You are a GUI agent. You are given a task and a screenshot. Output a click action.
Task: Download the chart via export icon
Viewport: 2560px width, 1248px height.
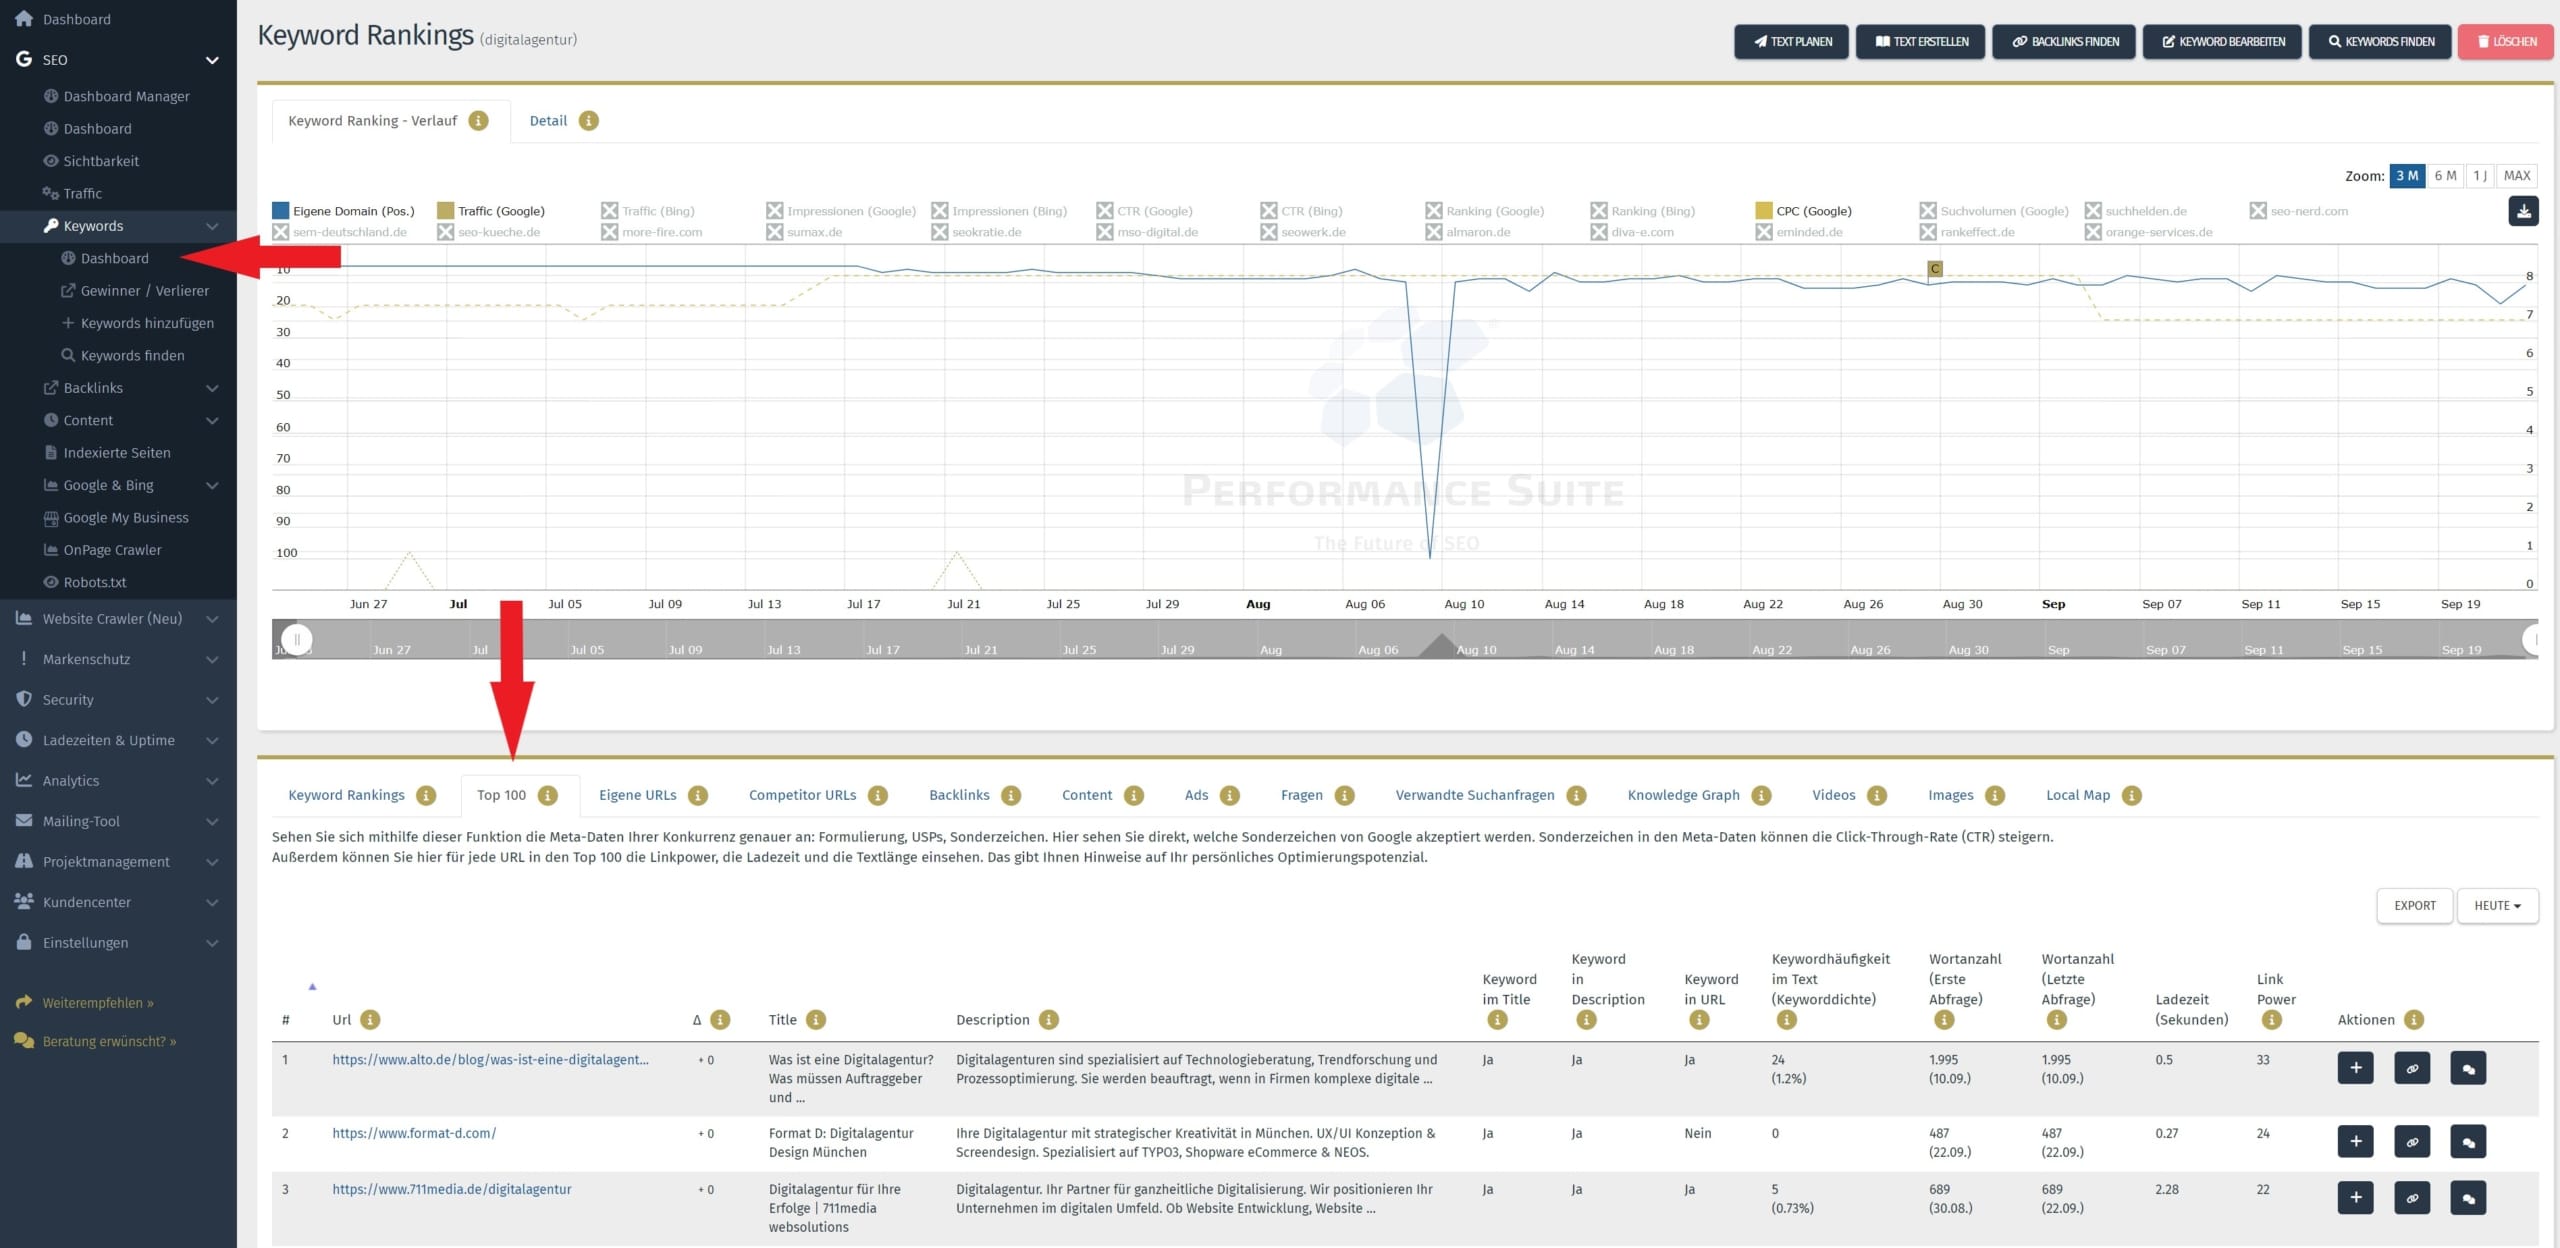[2522, 211]
